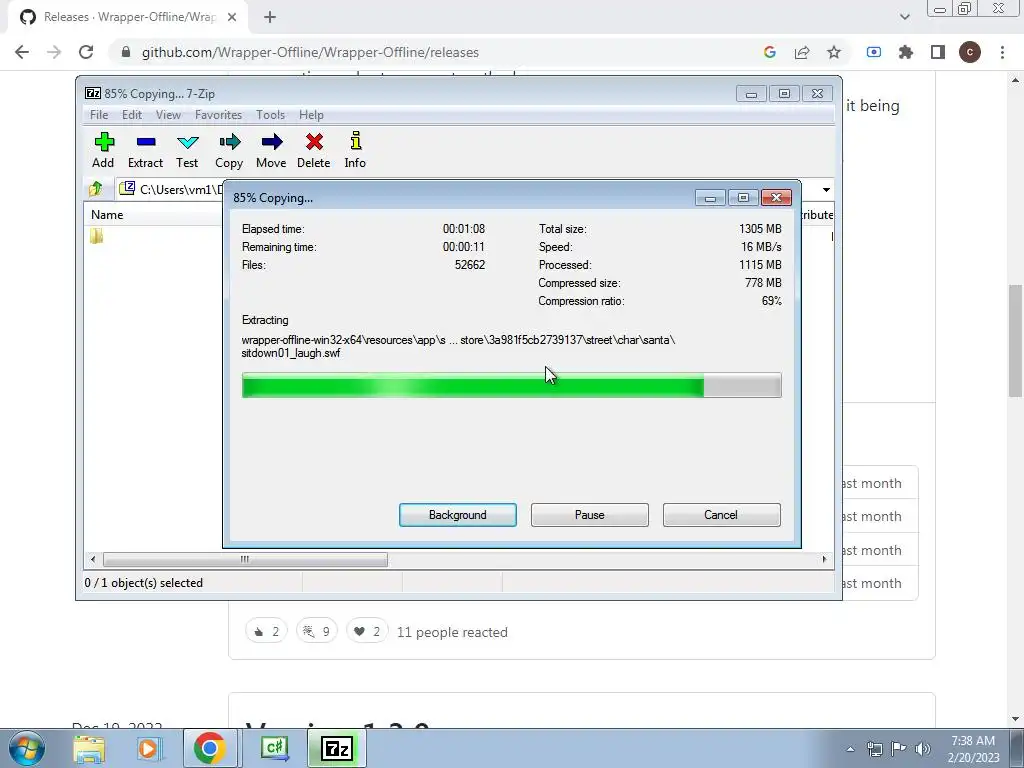Bookmark this page with star icon
Screen dimensions: 1024x768
pyautogui.click(x=834, y=52)
